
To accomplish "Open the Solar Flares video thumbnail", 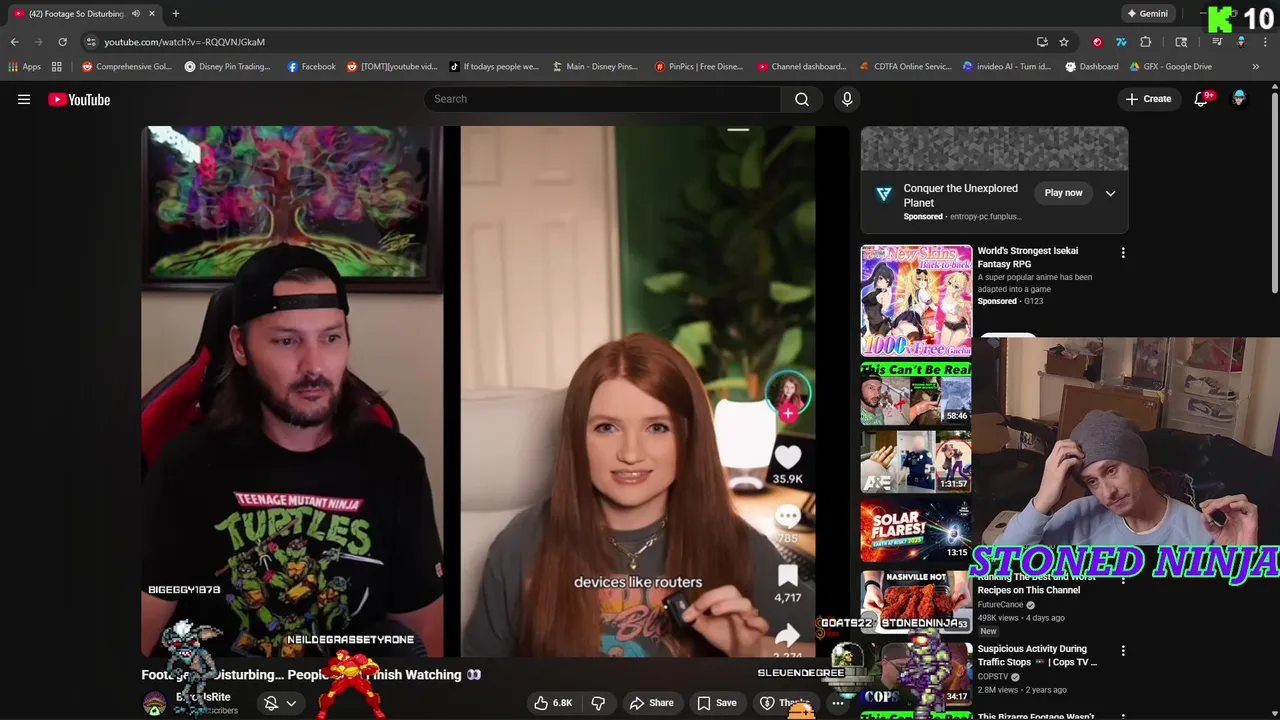I will pyautogui.click(x=916, y=530).
